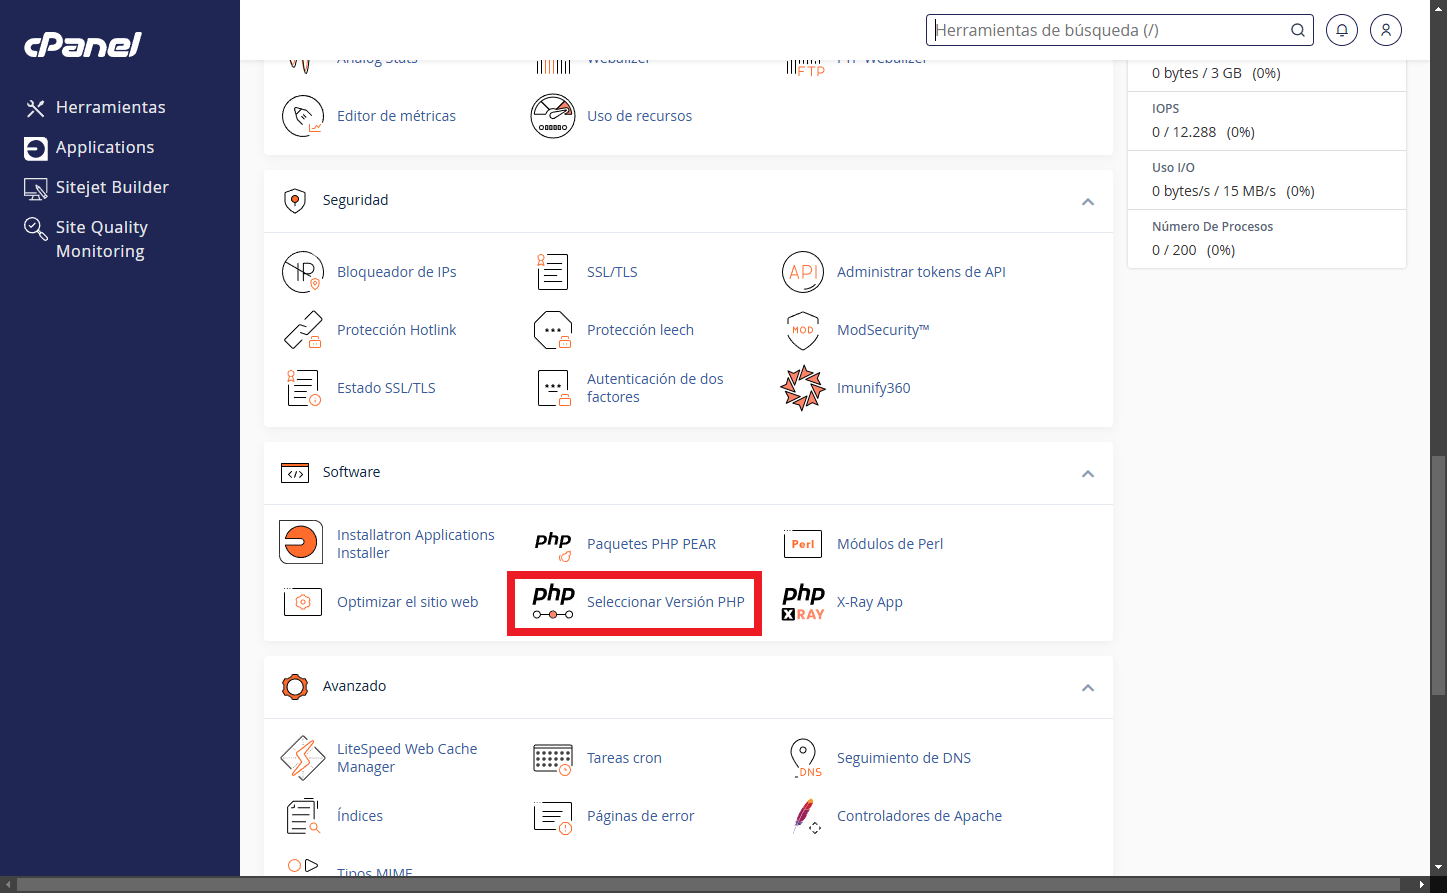1447x893 pixels.
Task: Open the notifications bell icon
Action: (1341, 30)
